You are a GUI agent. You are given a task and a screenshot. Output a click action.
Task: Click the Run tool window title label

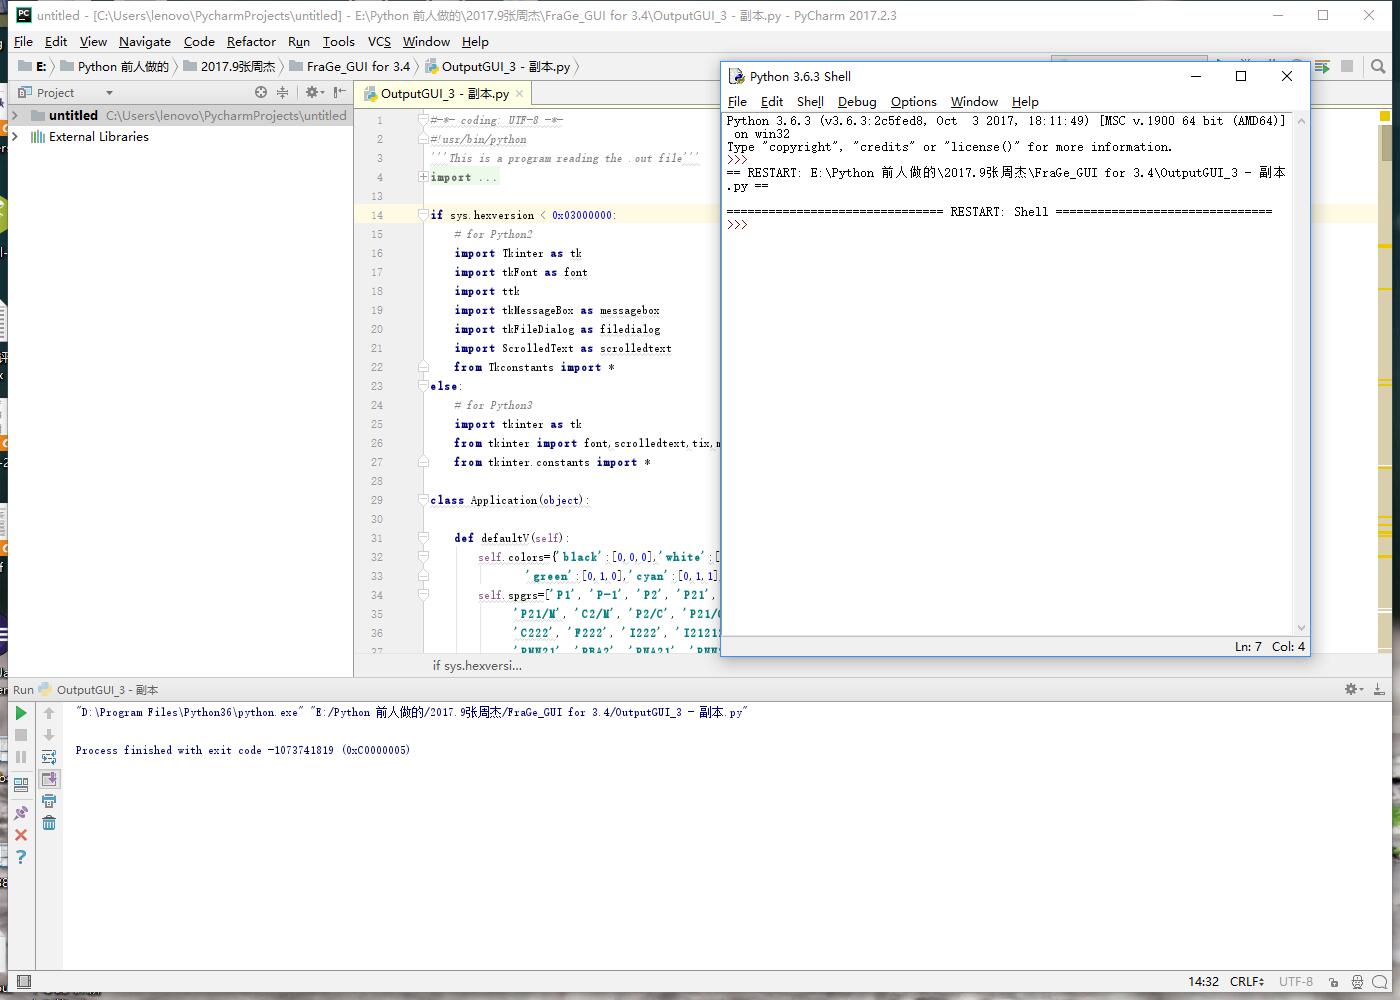pyautogui.click(x=23, y=689)
